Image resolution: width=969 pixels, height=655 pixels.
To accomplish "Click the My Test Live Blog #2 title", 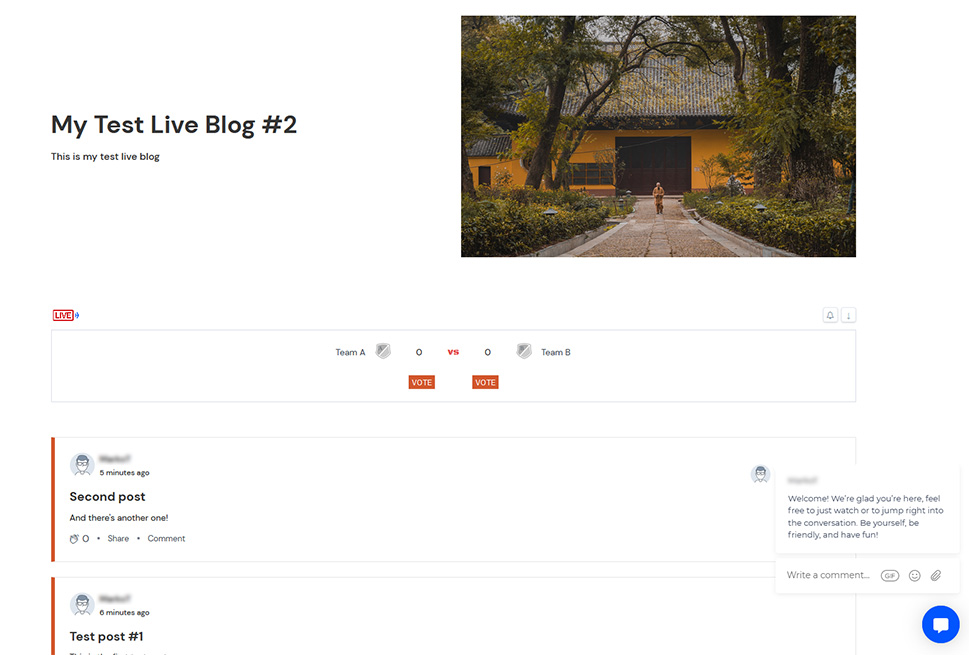I will 174,125.
